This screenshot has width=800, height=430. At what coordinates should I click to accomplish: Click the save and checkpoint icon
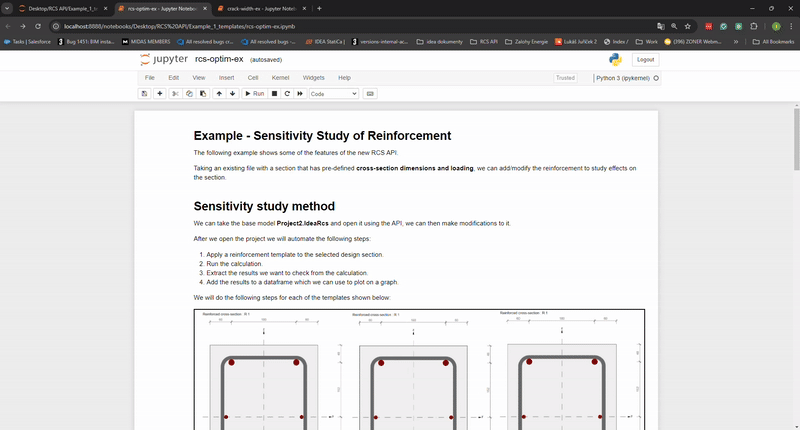[145, 93]
